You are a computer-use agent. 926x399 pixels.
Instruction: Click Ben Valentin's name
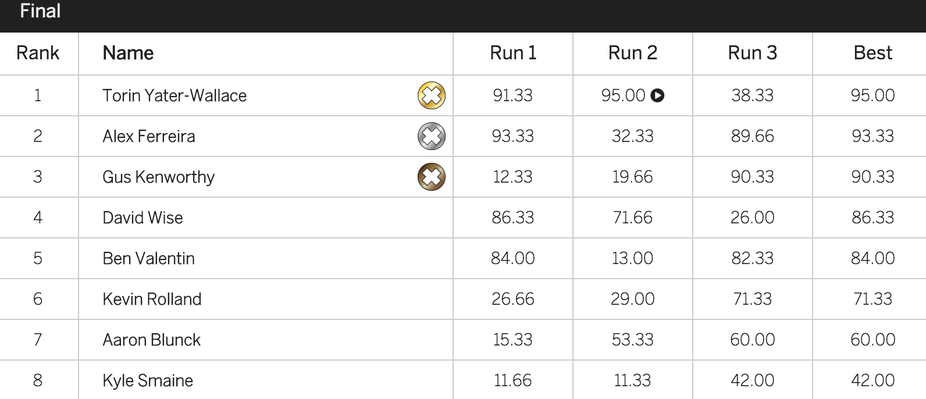click(x=149, y=259)
